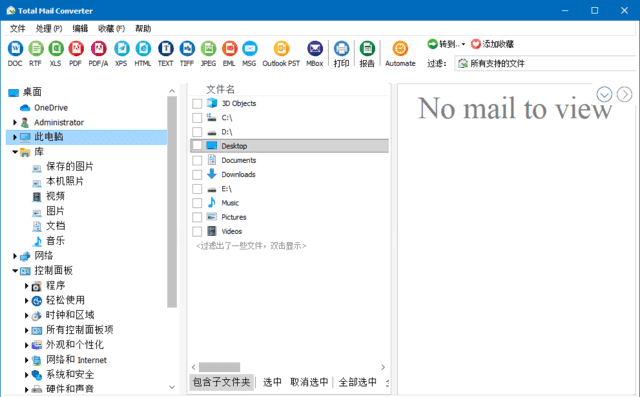Choose EML conversion icon
The width and height of the screenshot is (640, 397).
tap(229, 49)
